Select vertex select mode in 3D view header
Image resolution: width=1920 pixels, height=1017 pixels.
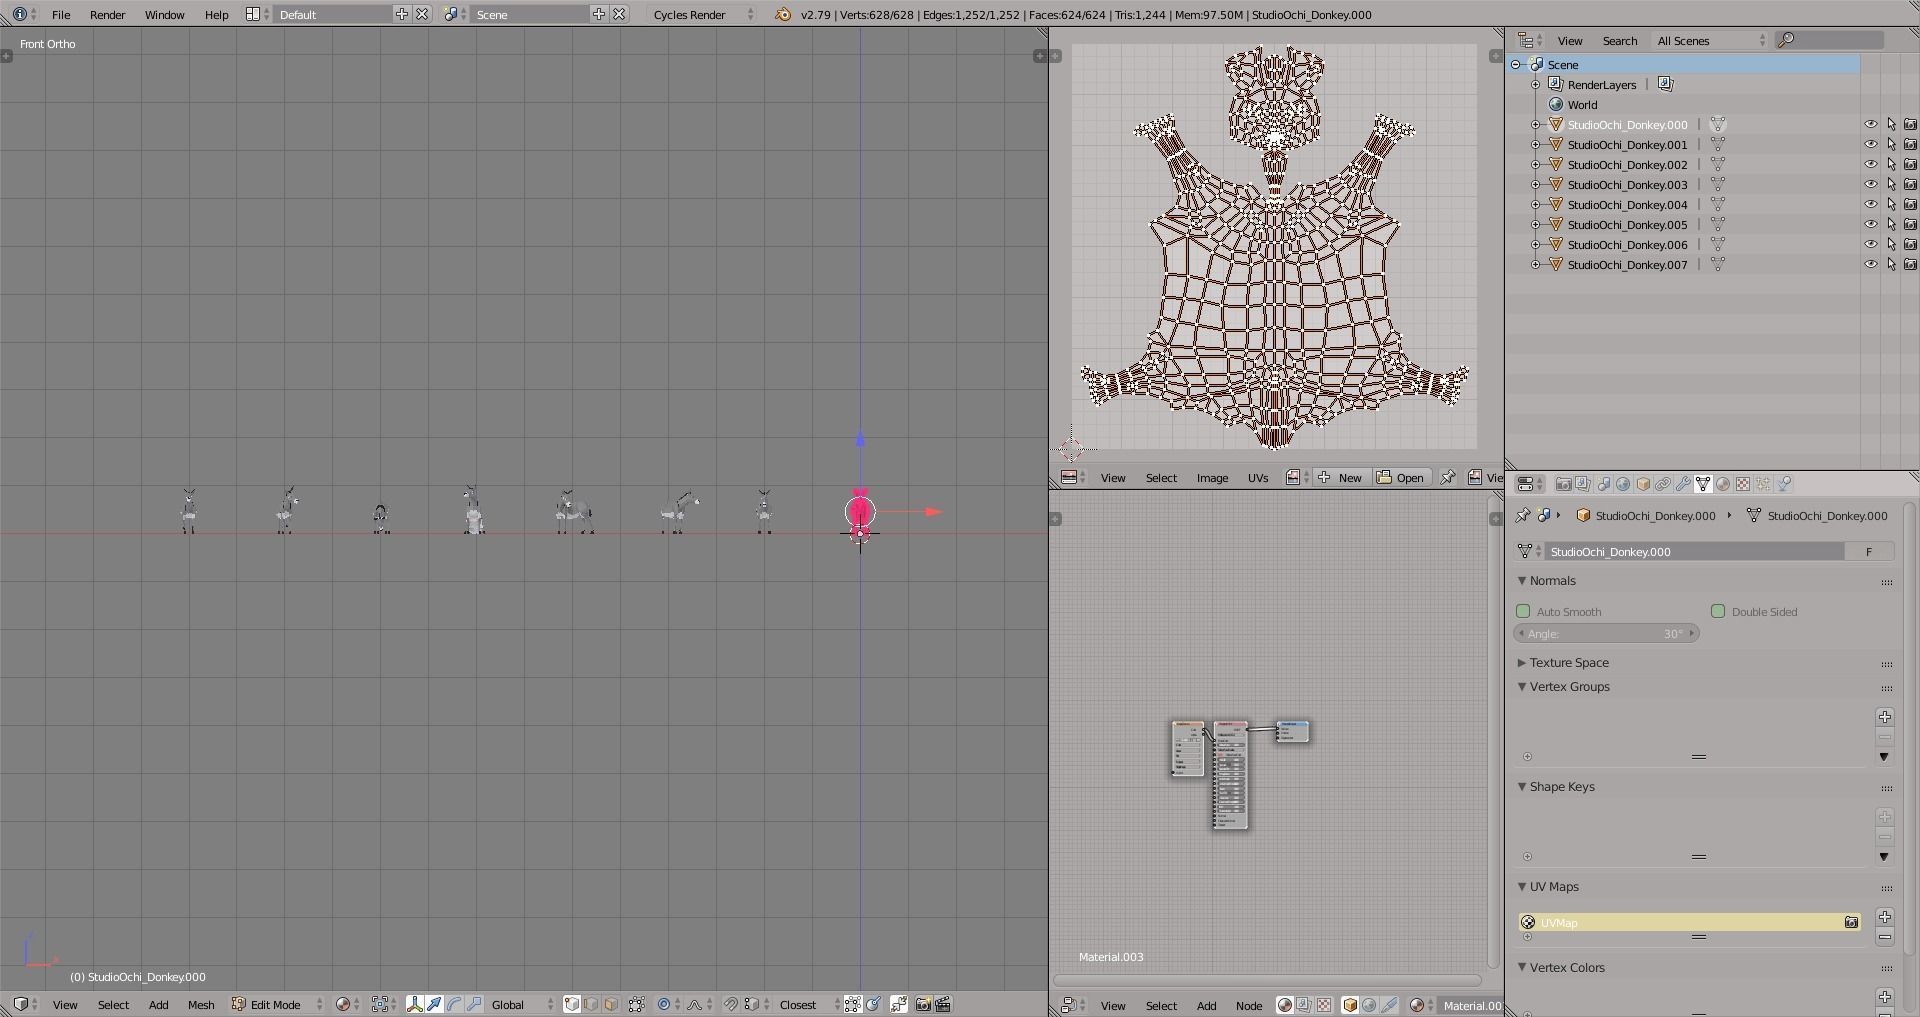[572, 1004]
